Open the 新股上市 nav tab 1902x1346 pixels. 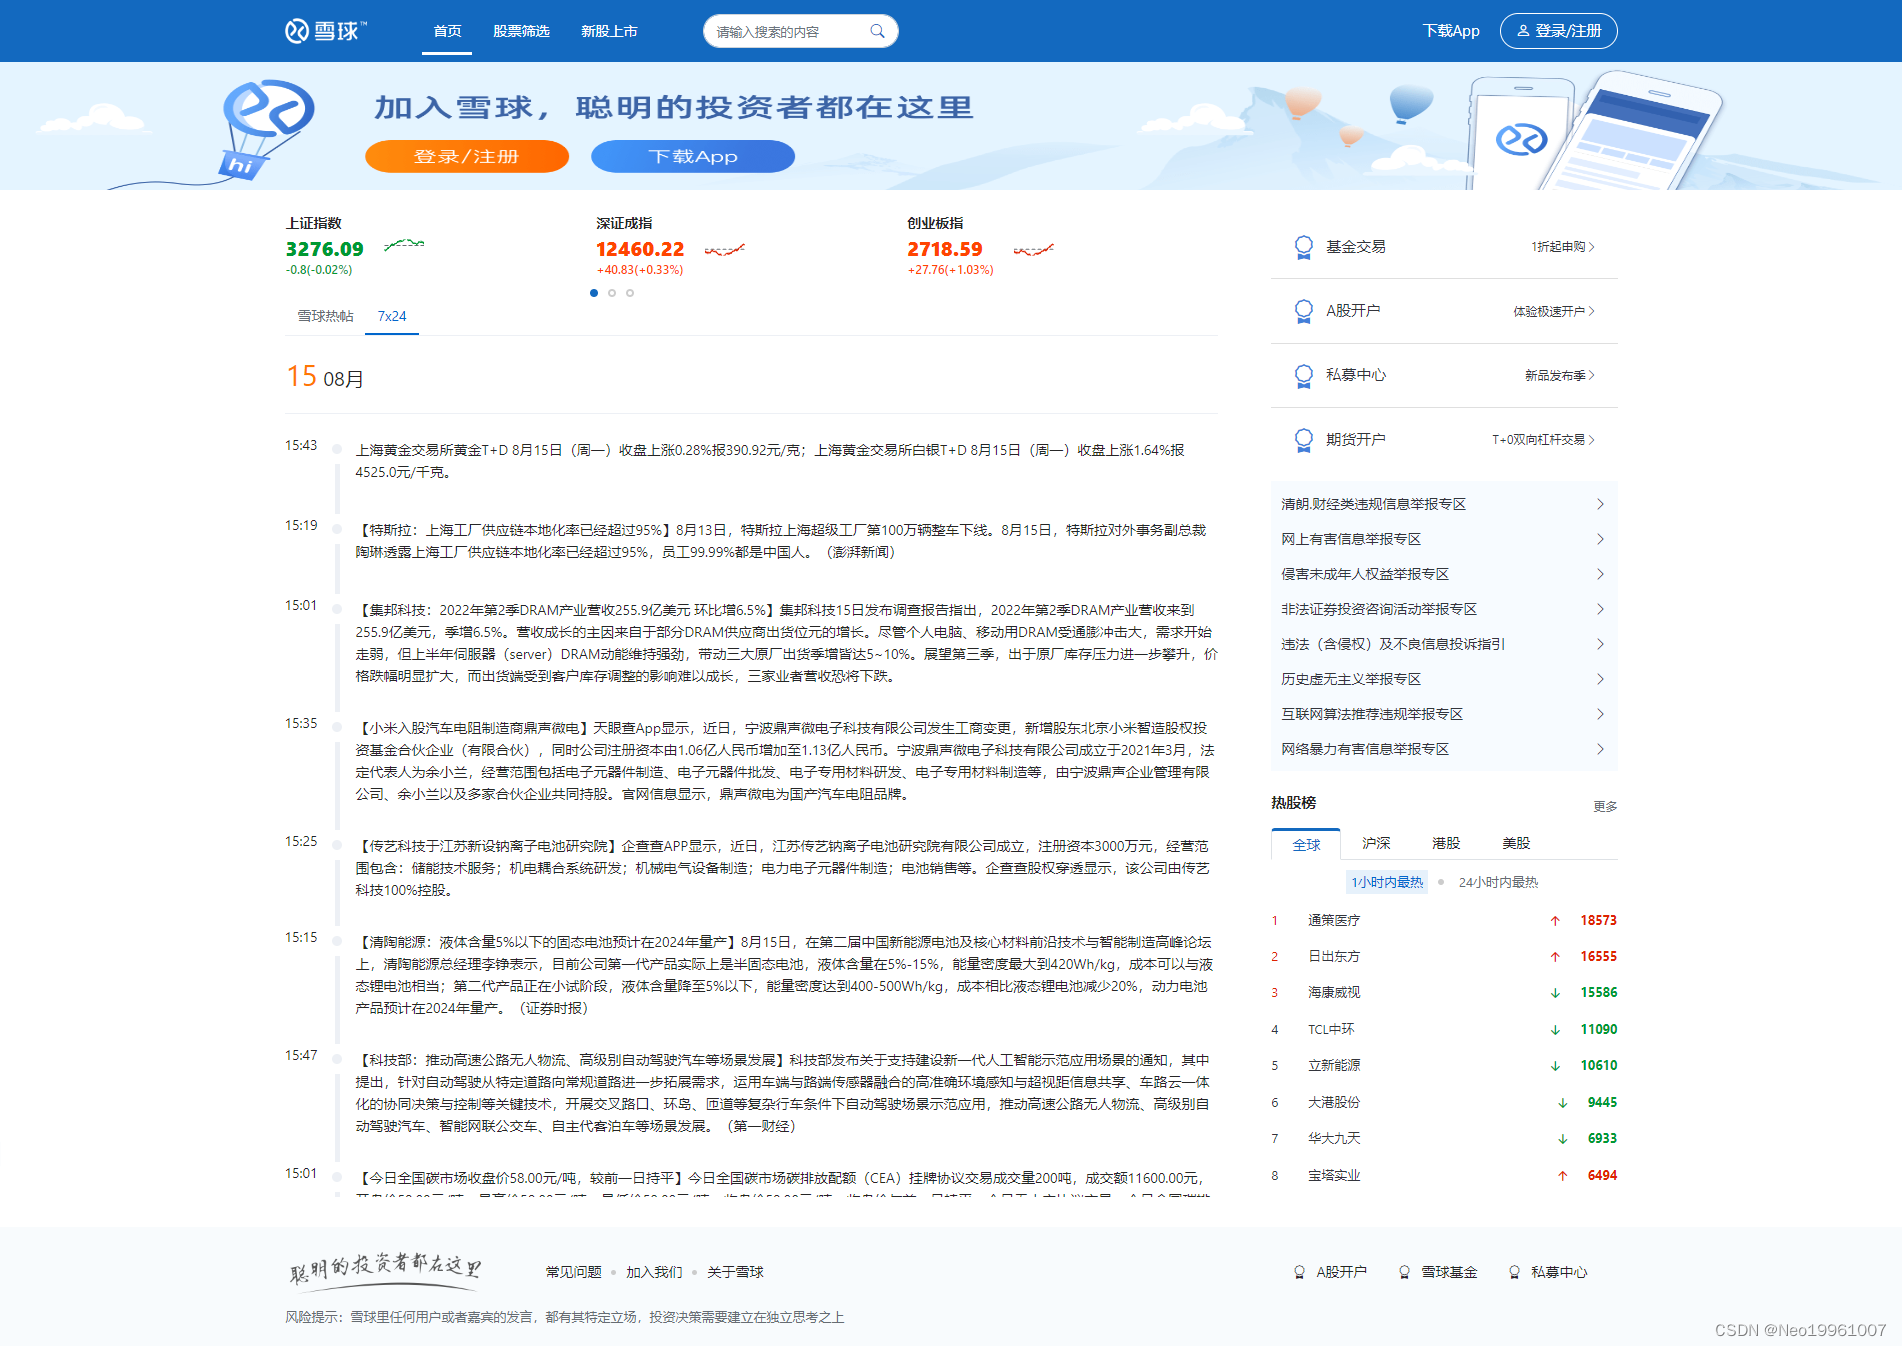(x=609, y=31)
